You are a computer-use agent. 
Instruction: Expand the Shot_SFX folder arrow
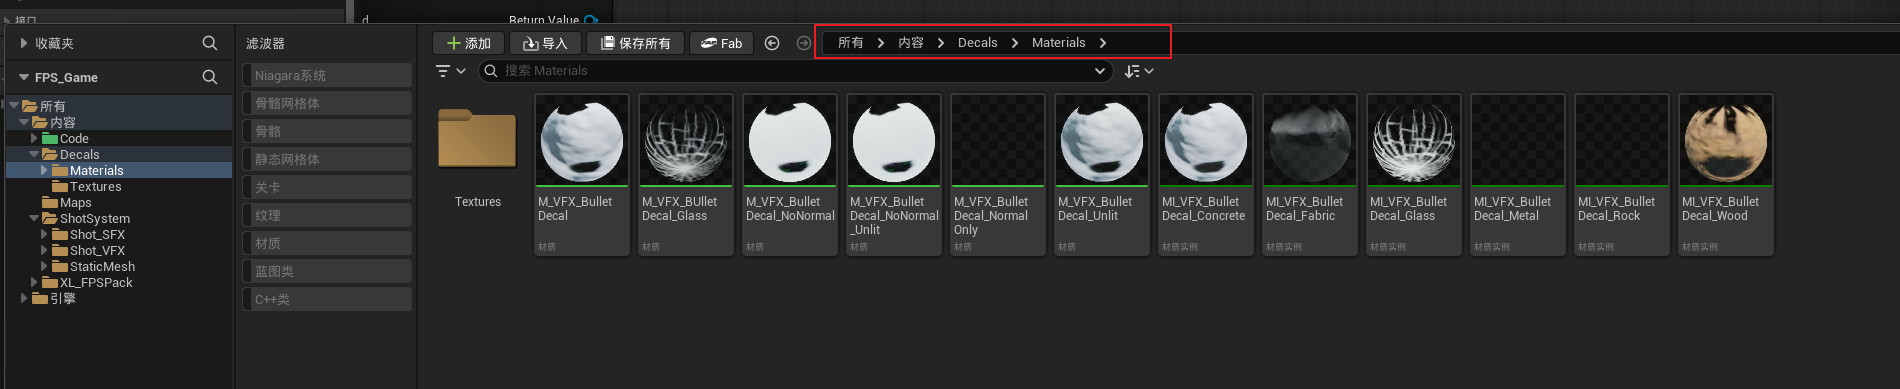44,234
